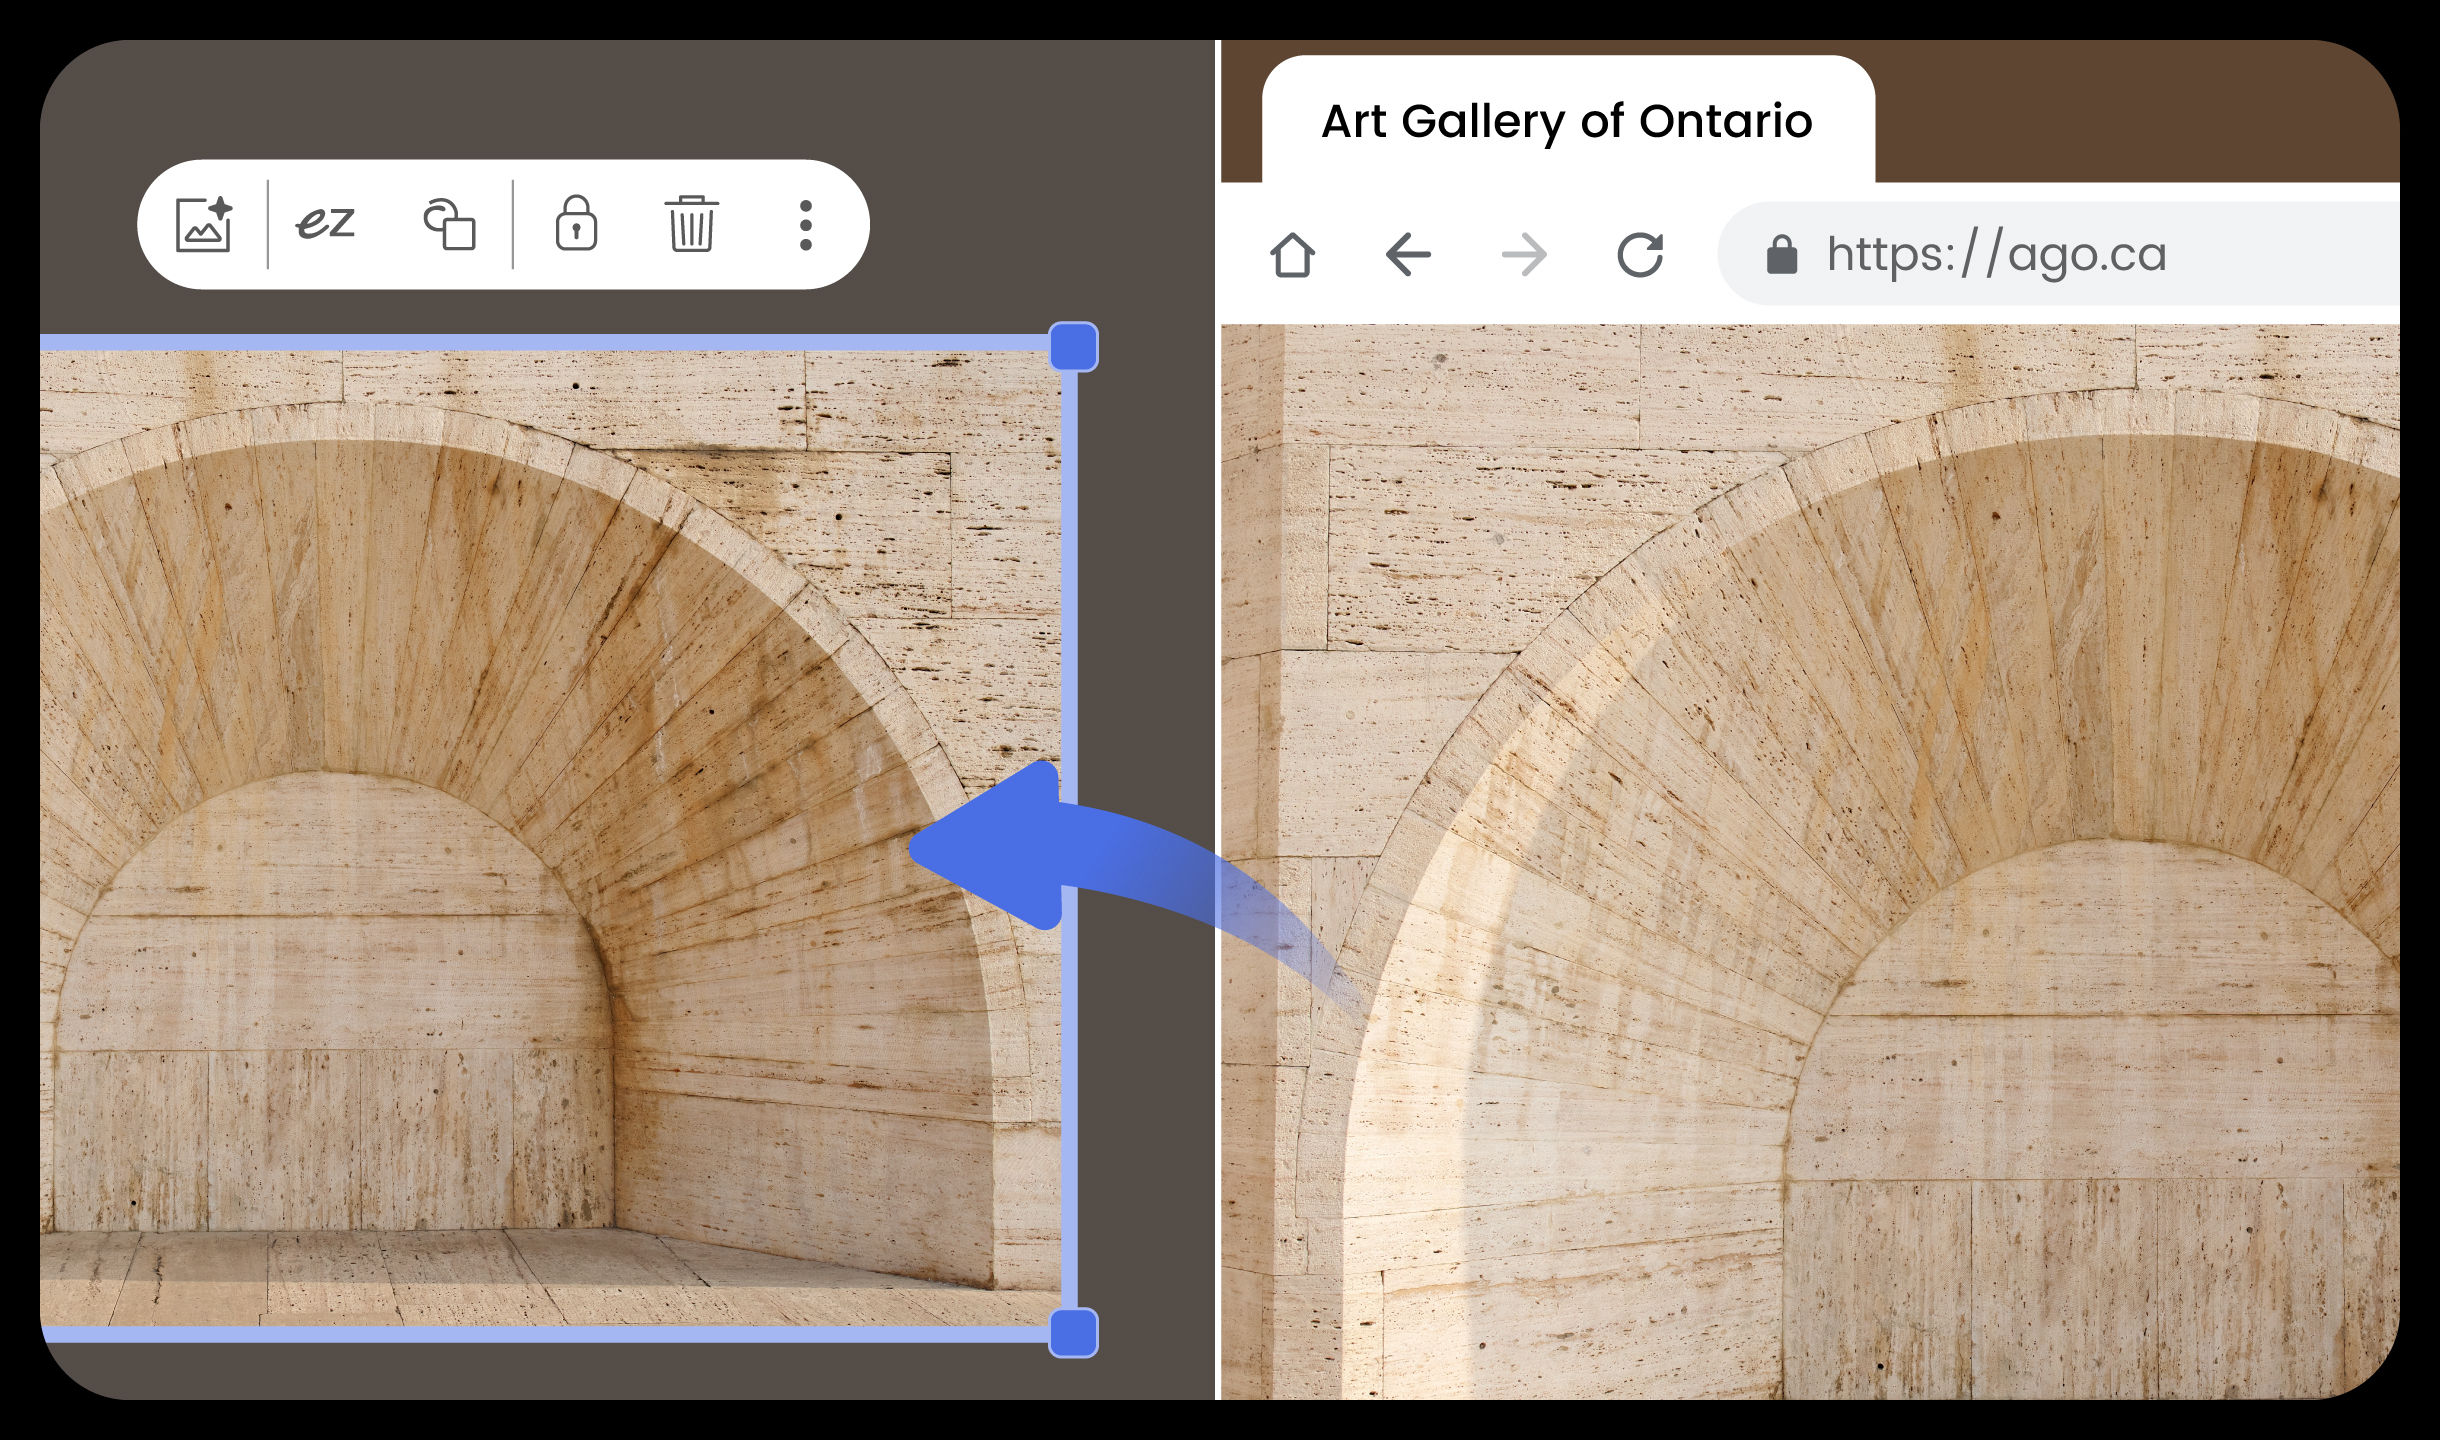Click the padlock in address bar
Screen dimensions: 2440x1440
tap(1781, 254)
